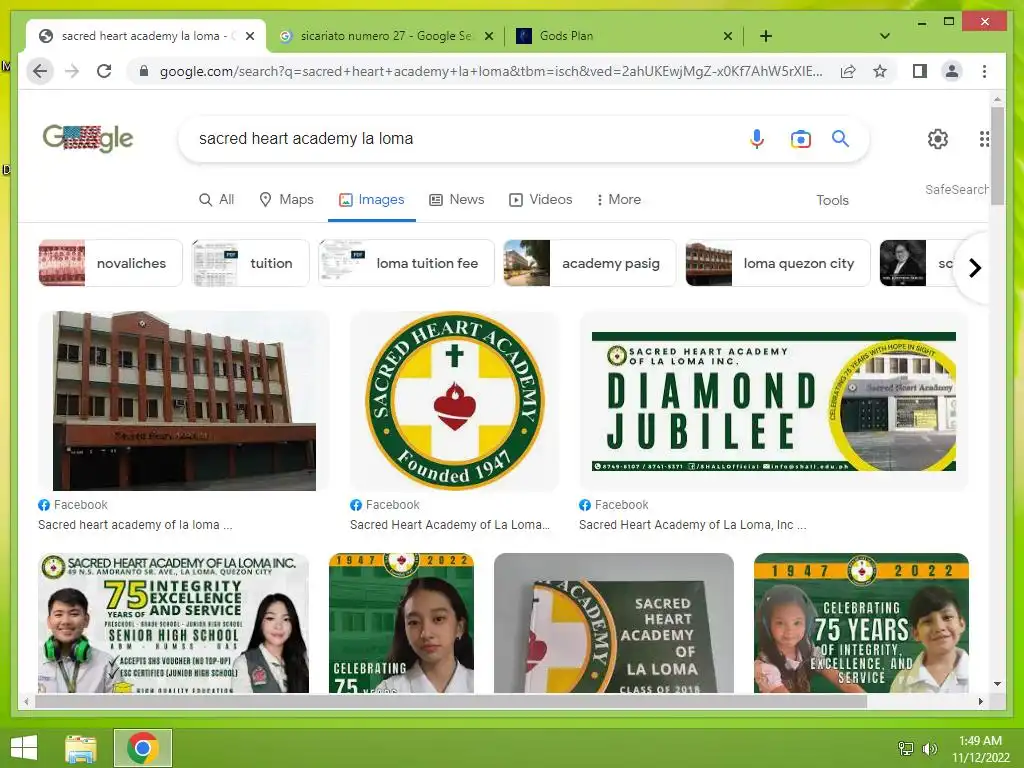
Task: Open 'Sacred heart academy of la loma ...' caption
Action: tap(135, 524)
